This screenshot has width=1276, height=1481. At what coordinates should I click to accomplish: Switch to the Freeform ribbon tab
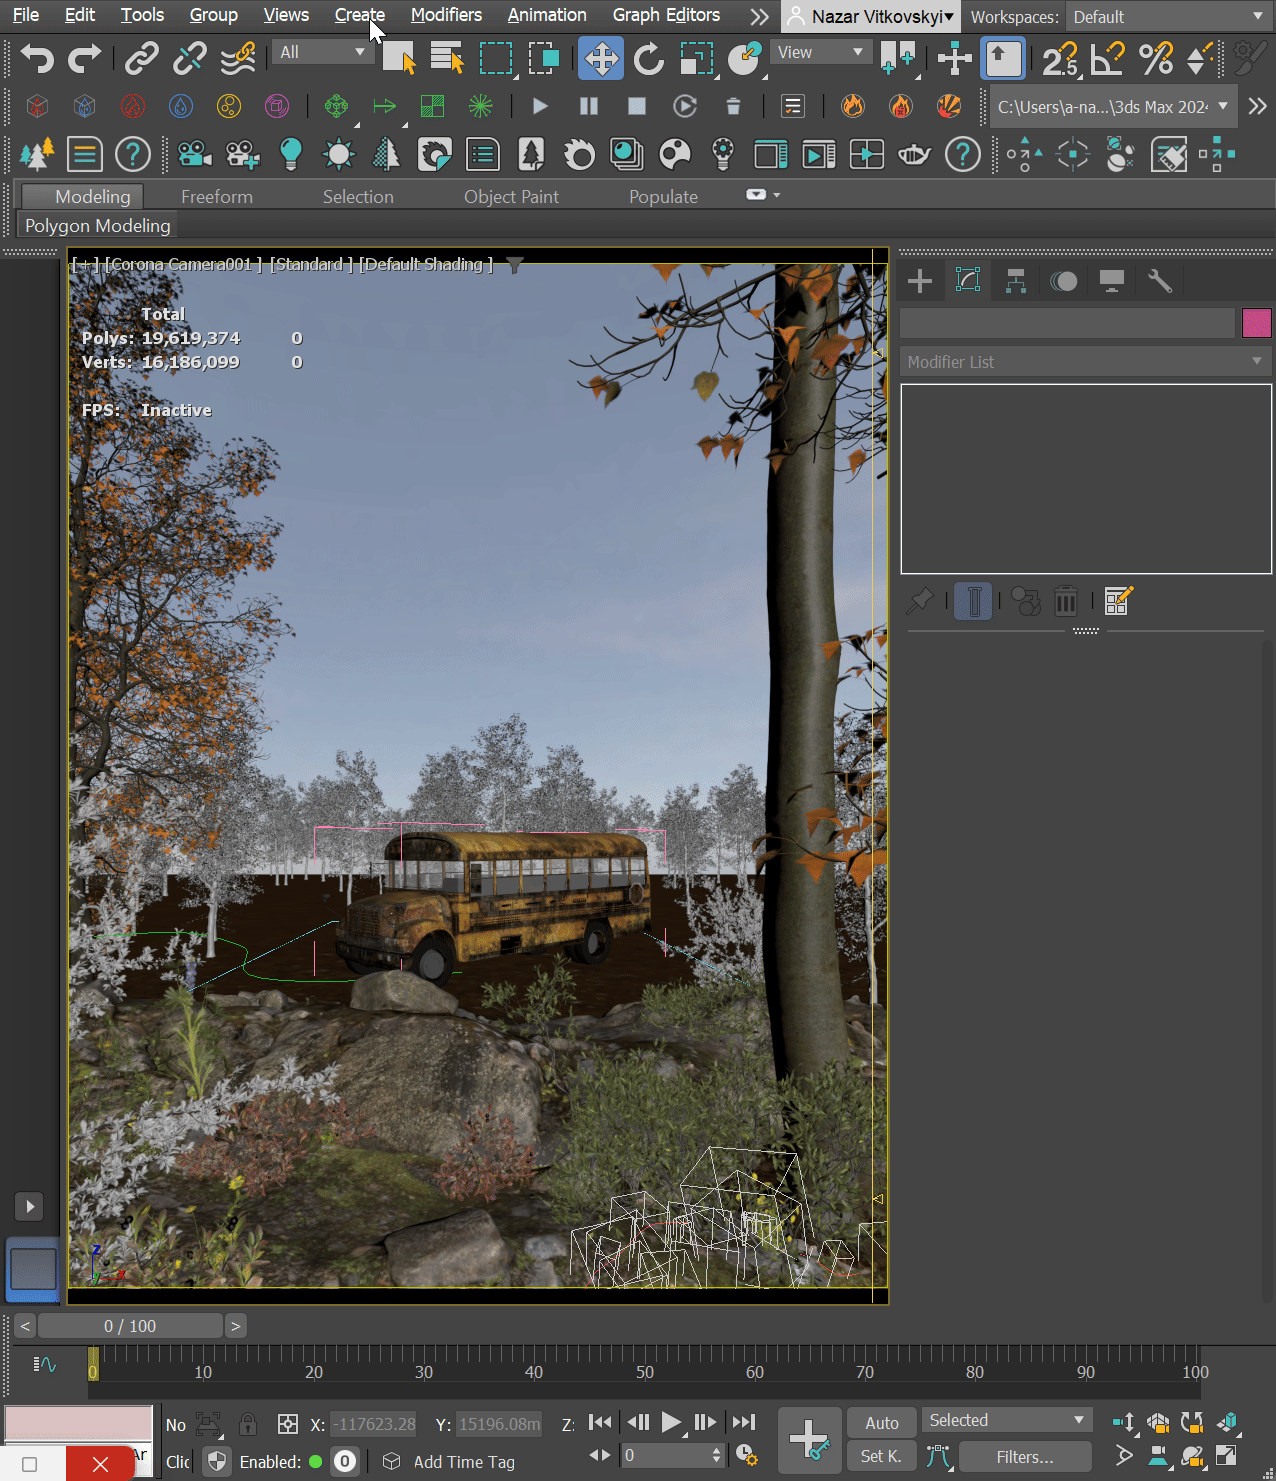point(217,197)
